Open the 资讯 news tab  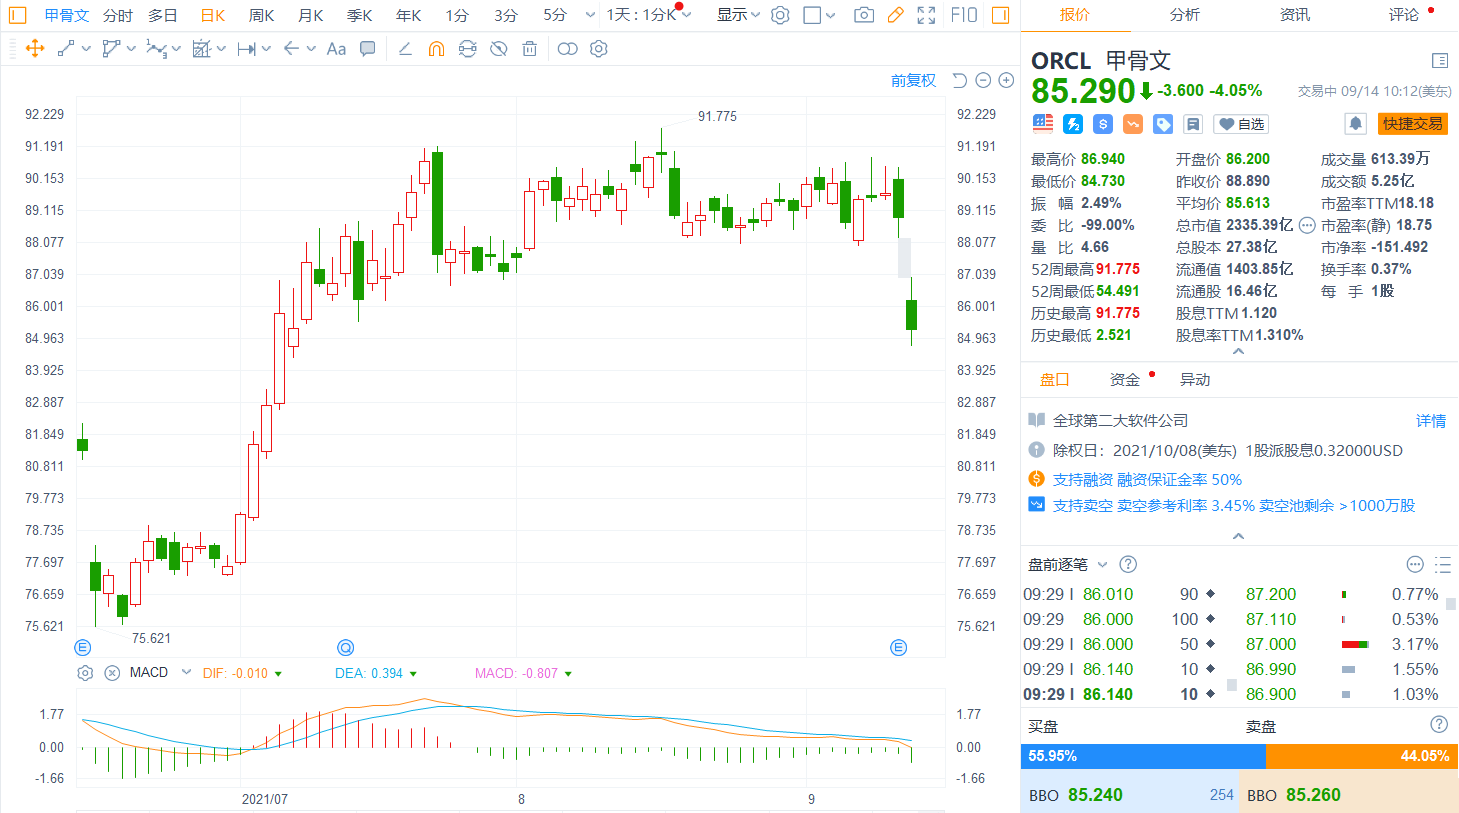pos(1294,15)
